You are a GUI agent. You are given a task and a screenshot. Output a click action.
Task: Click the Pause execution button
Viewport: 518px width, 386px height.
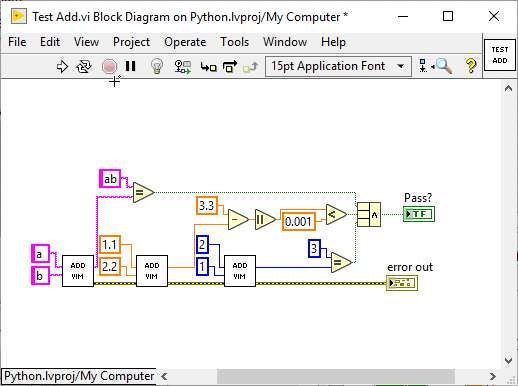pos(131,66)
